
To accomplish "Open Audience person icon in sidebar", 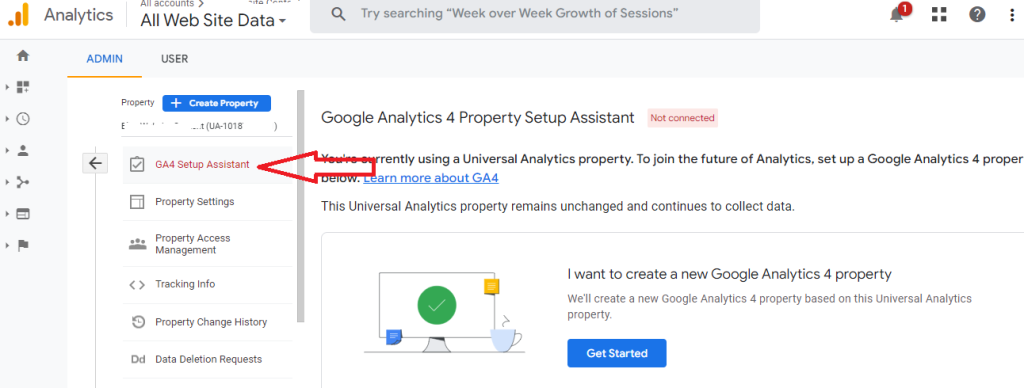I will tap(23, 151).
